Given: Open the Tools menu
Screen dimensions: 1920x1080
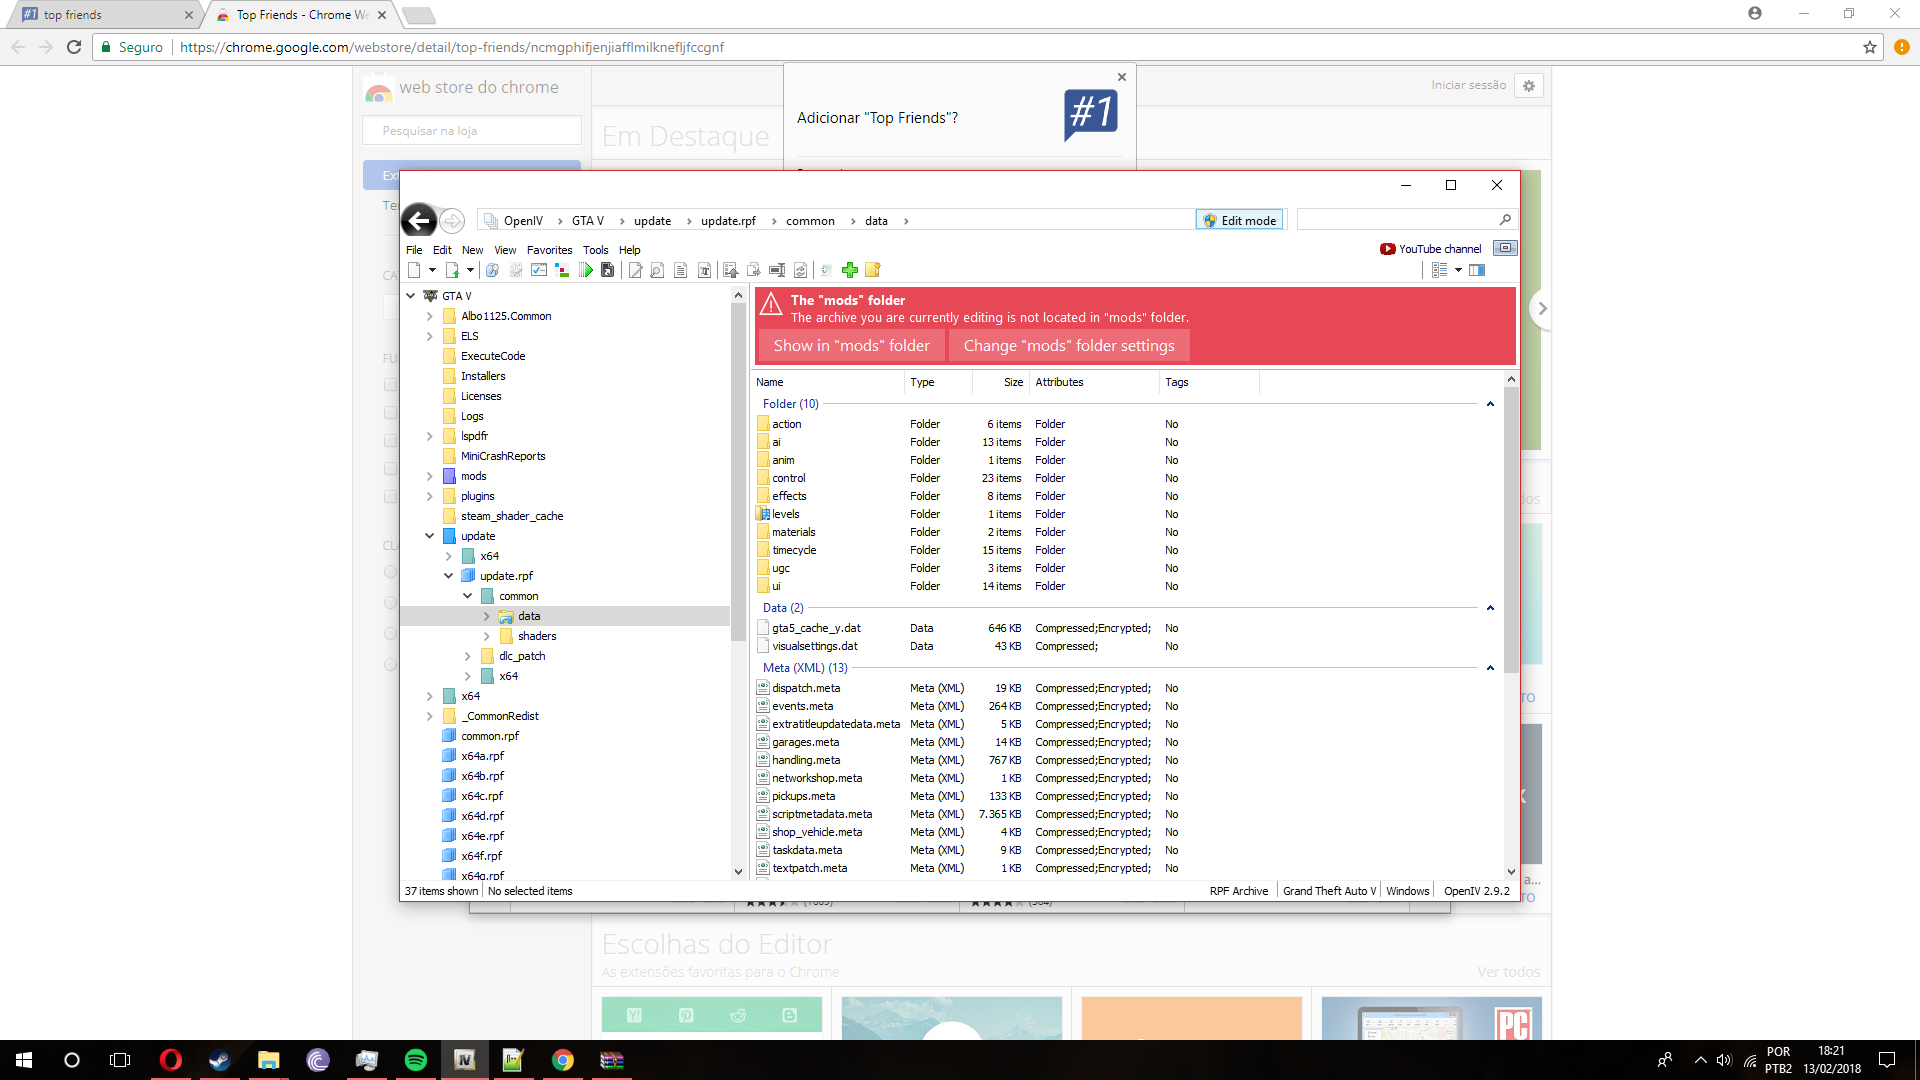Looking at the screenshot, I should pyautogui.click(x=595, y=250).
